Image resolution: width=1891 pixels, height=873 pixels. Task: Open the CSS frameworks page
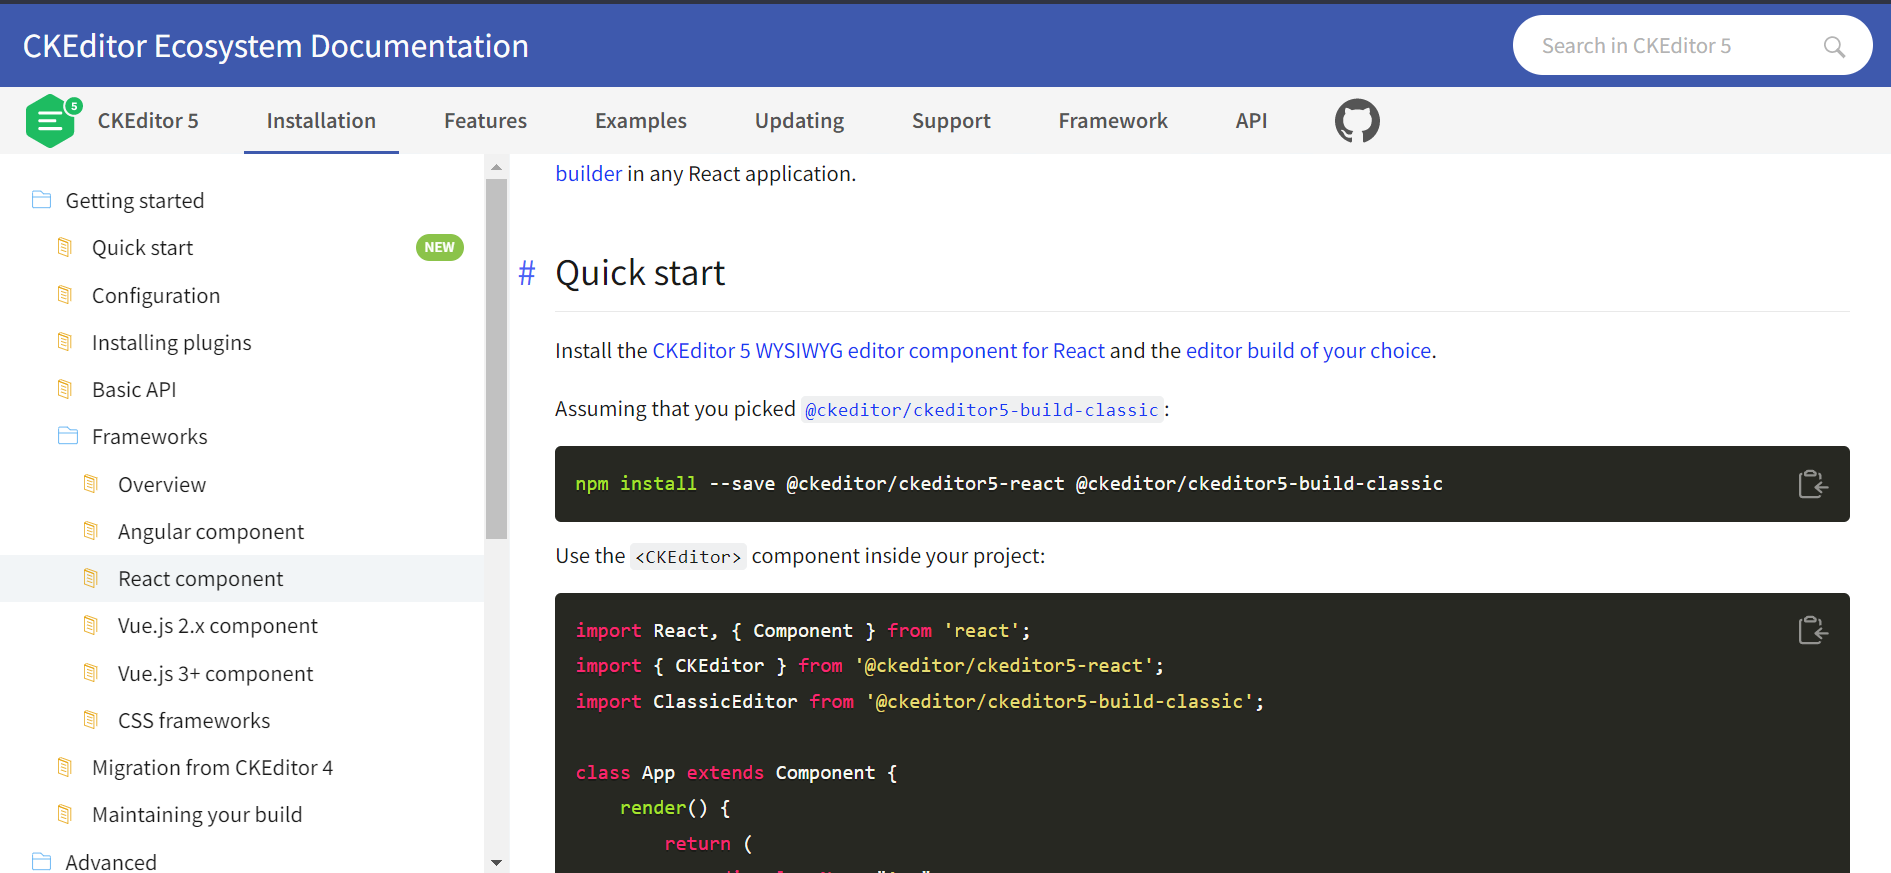coord(194,720)
